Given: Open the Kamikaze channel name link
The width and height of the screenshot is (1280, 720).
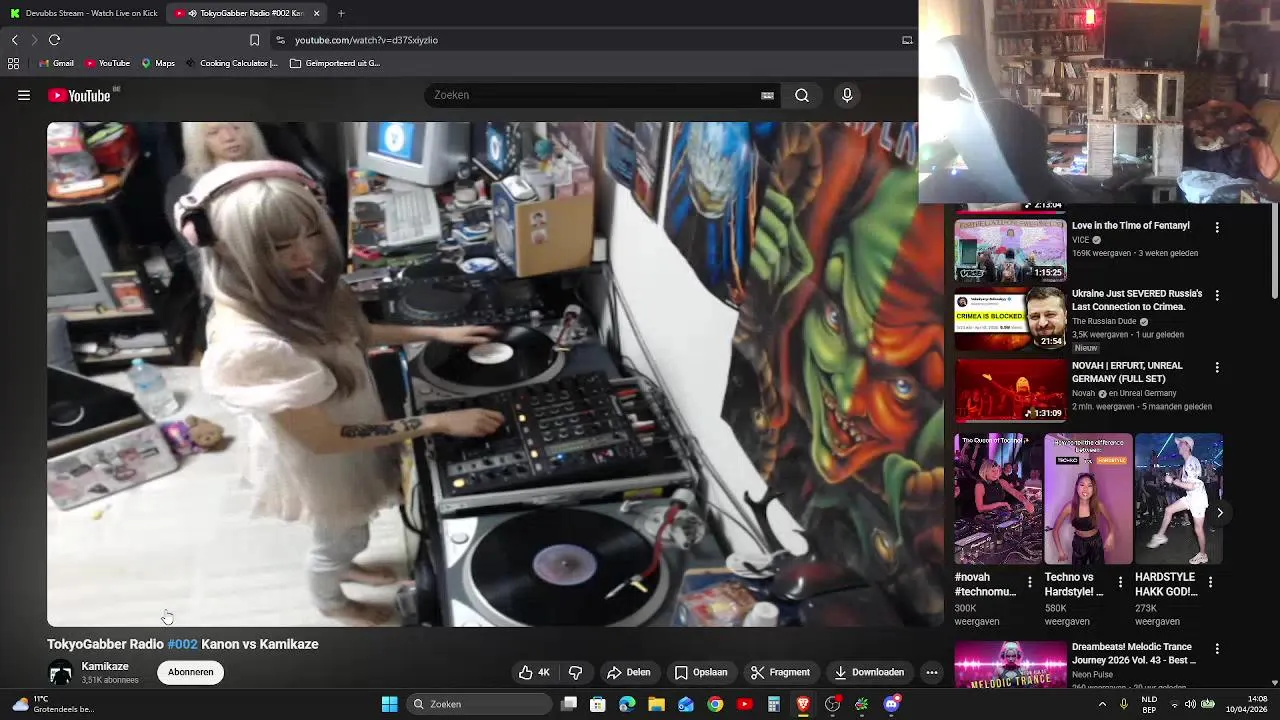Looking at the screenshot, I should (x=105, y=666).
